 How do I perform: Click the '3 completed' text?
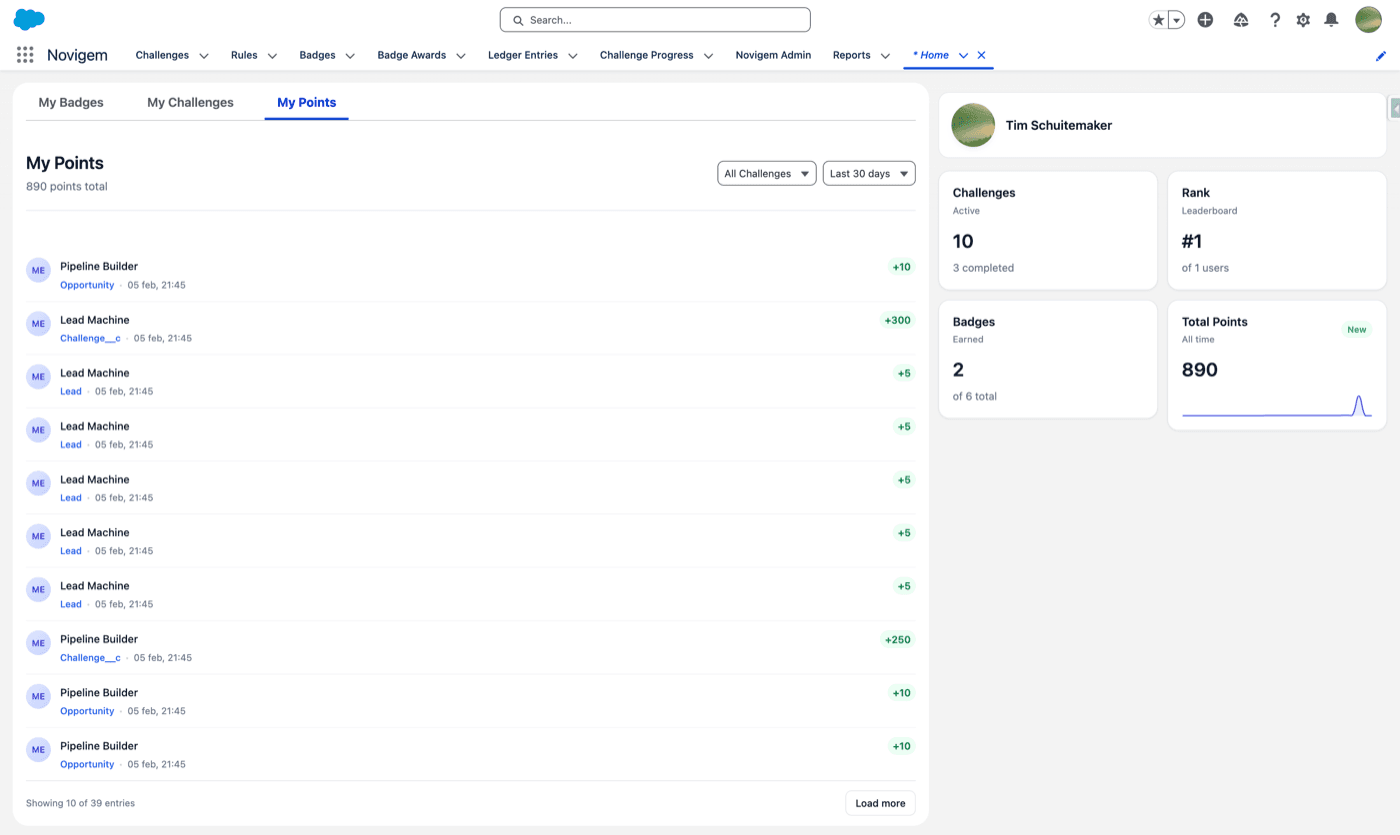[x=983, y=268]
